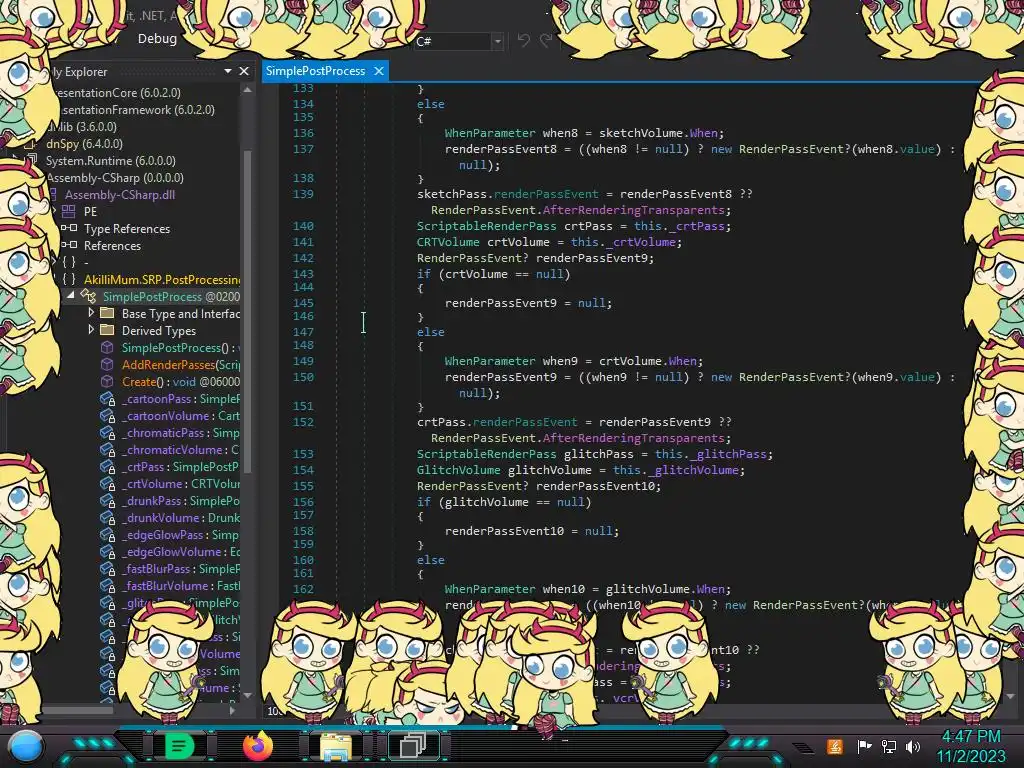The height and width of the screenshot is (768, 1024).
Task: Click the _chromaticPass field icon
Action: (107, 432)
